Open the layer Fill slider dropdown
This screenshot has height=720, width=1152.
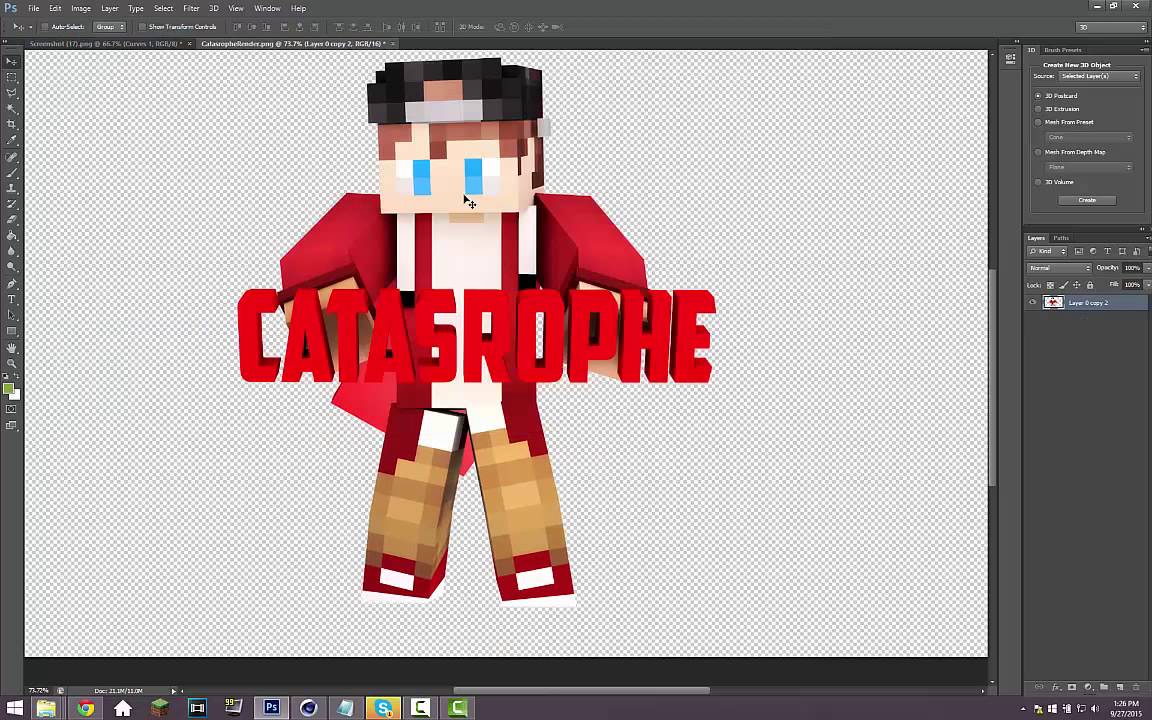pyautogui.click(x=1146, y=285)
